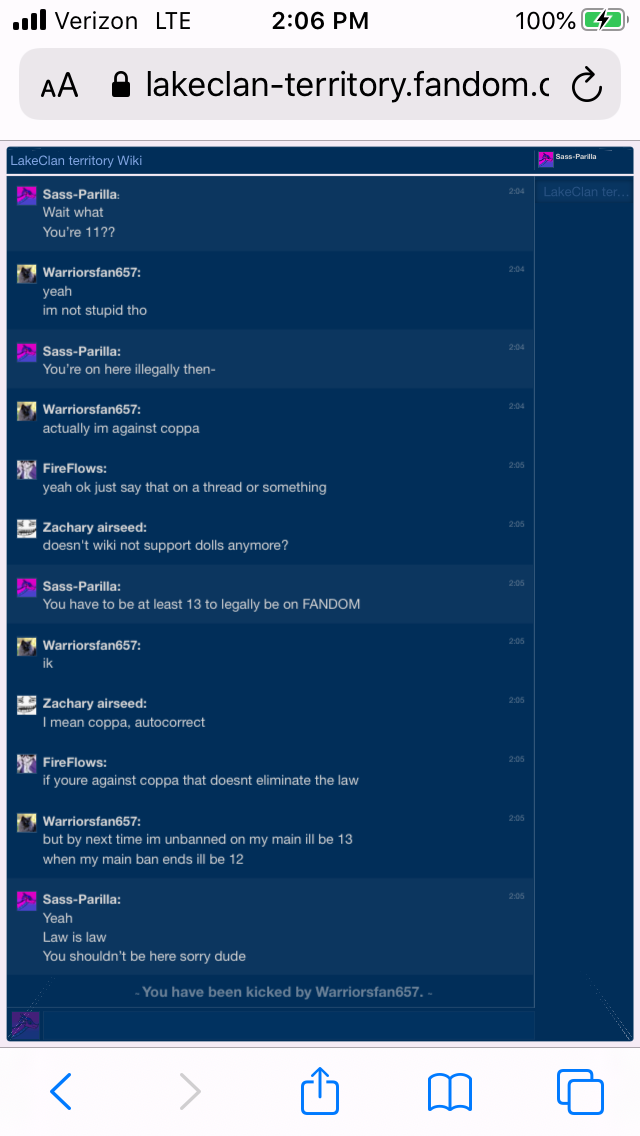Screen dimensions: 640x1136
Task: Click Zachary airseed username on dolls message
Action: [x=95, y=527]
